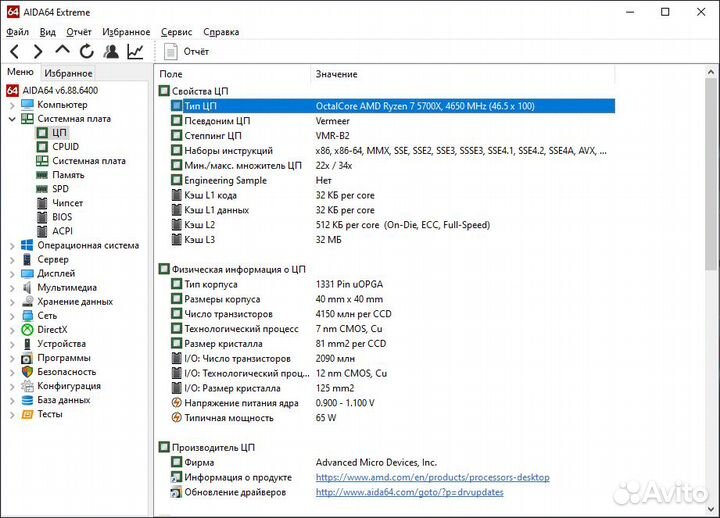
Task: Select the BIOS item in tree
Action: tap(62, 217)
